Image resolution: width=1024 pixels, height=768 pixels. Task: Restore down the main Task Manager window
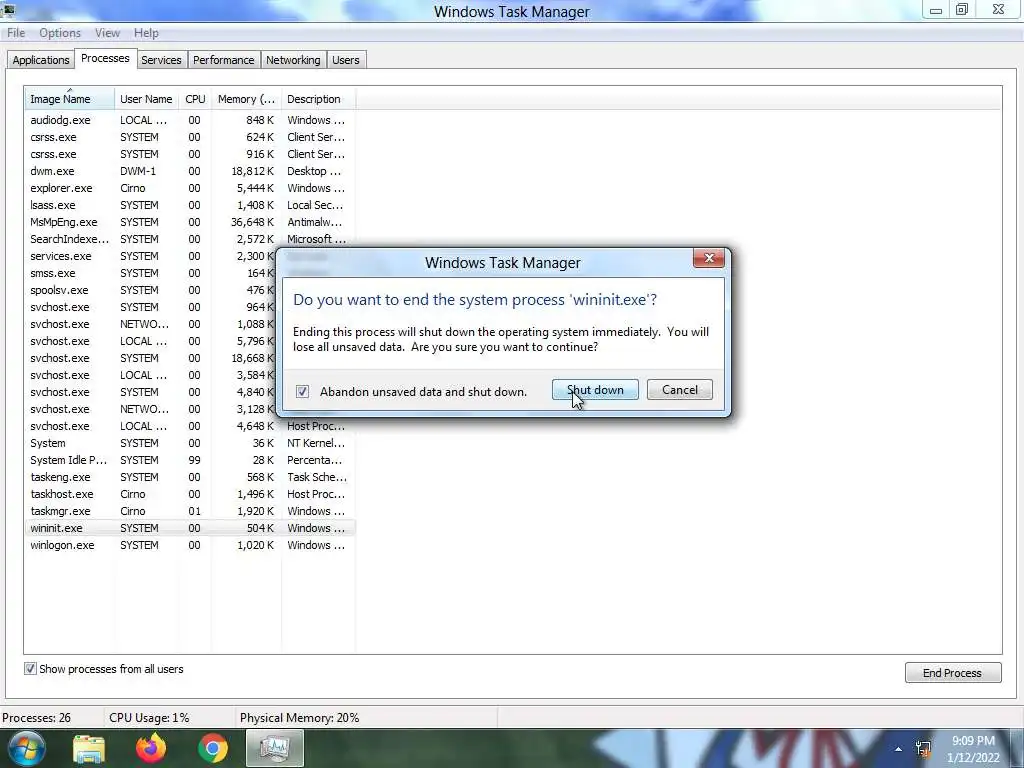(x=962, y=10)
